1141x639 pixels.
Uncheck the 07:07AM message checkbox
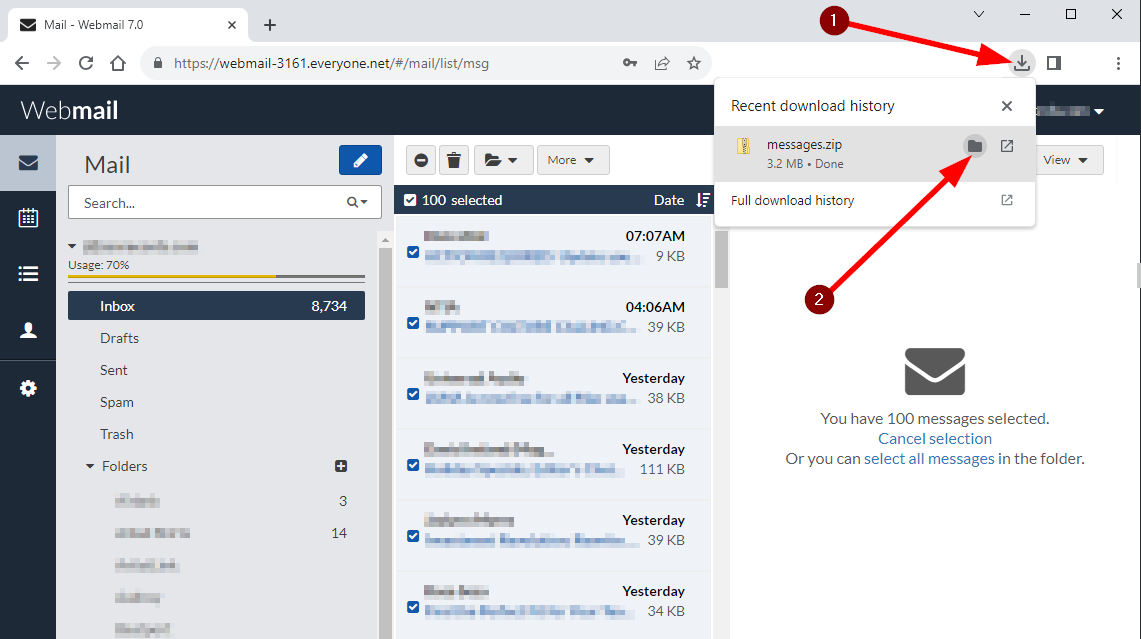point(413,252)
